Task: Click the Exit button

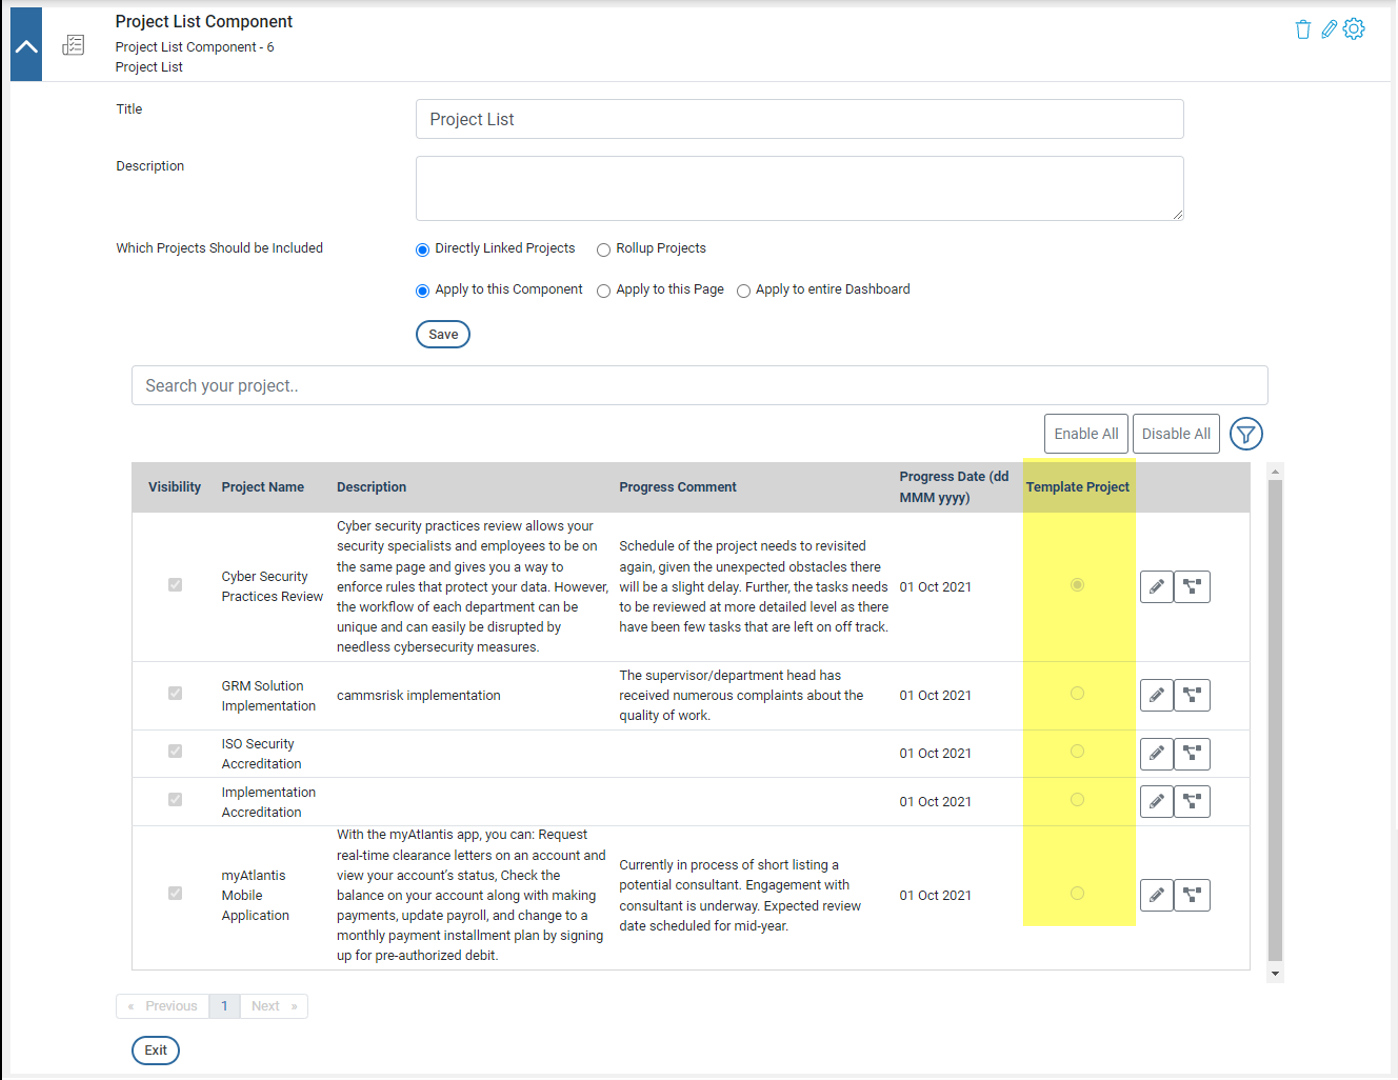Action: click(x=155, y=1050)
